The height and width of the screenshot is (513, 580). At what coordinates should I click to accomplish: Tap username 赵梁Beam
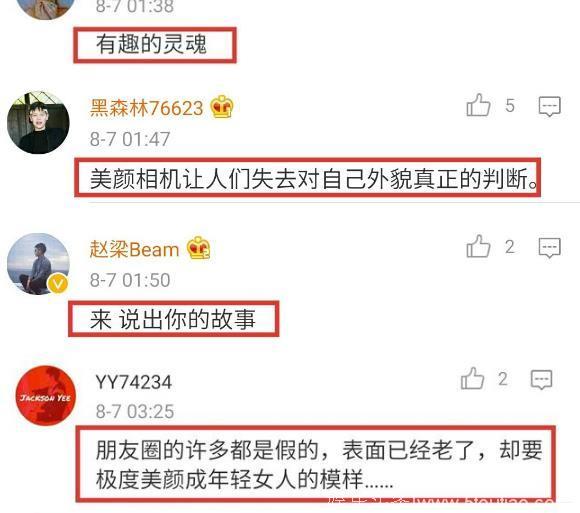[x=134, y=249]
